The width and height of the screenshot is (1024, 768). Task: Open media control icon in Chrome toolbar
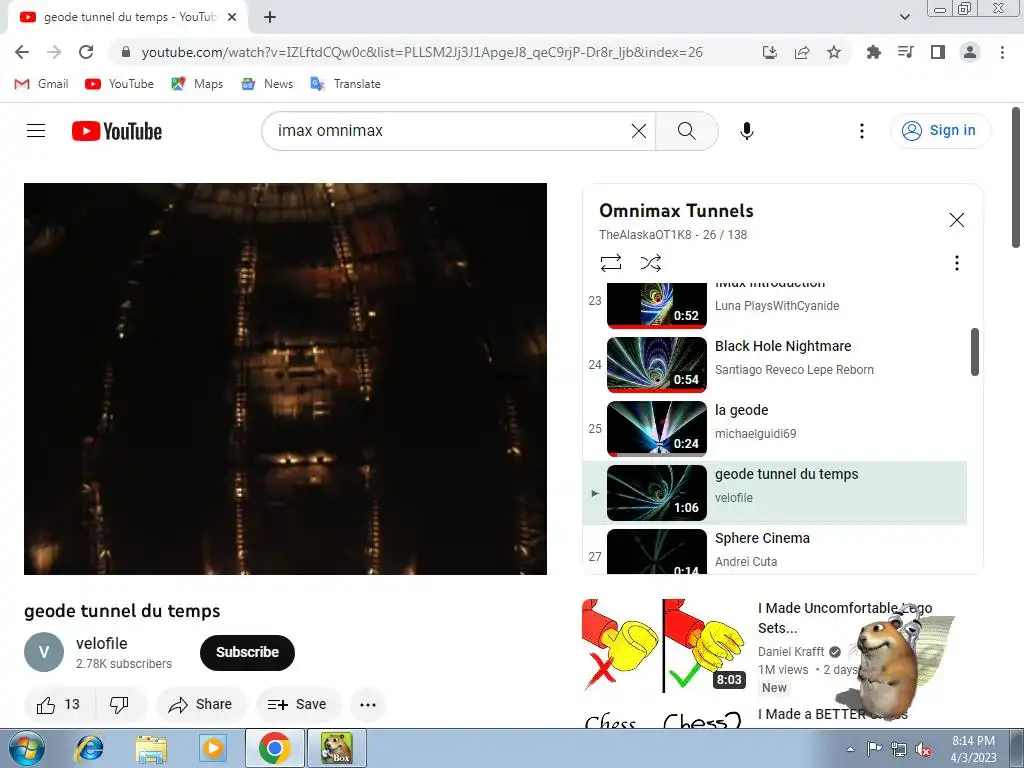905,52
